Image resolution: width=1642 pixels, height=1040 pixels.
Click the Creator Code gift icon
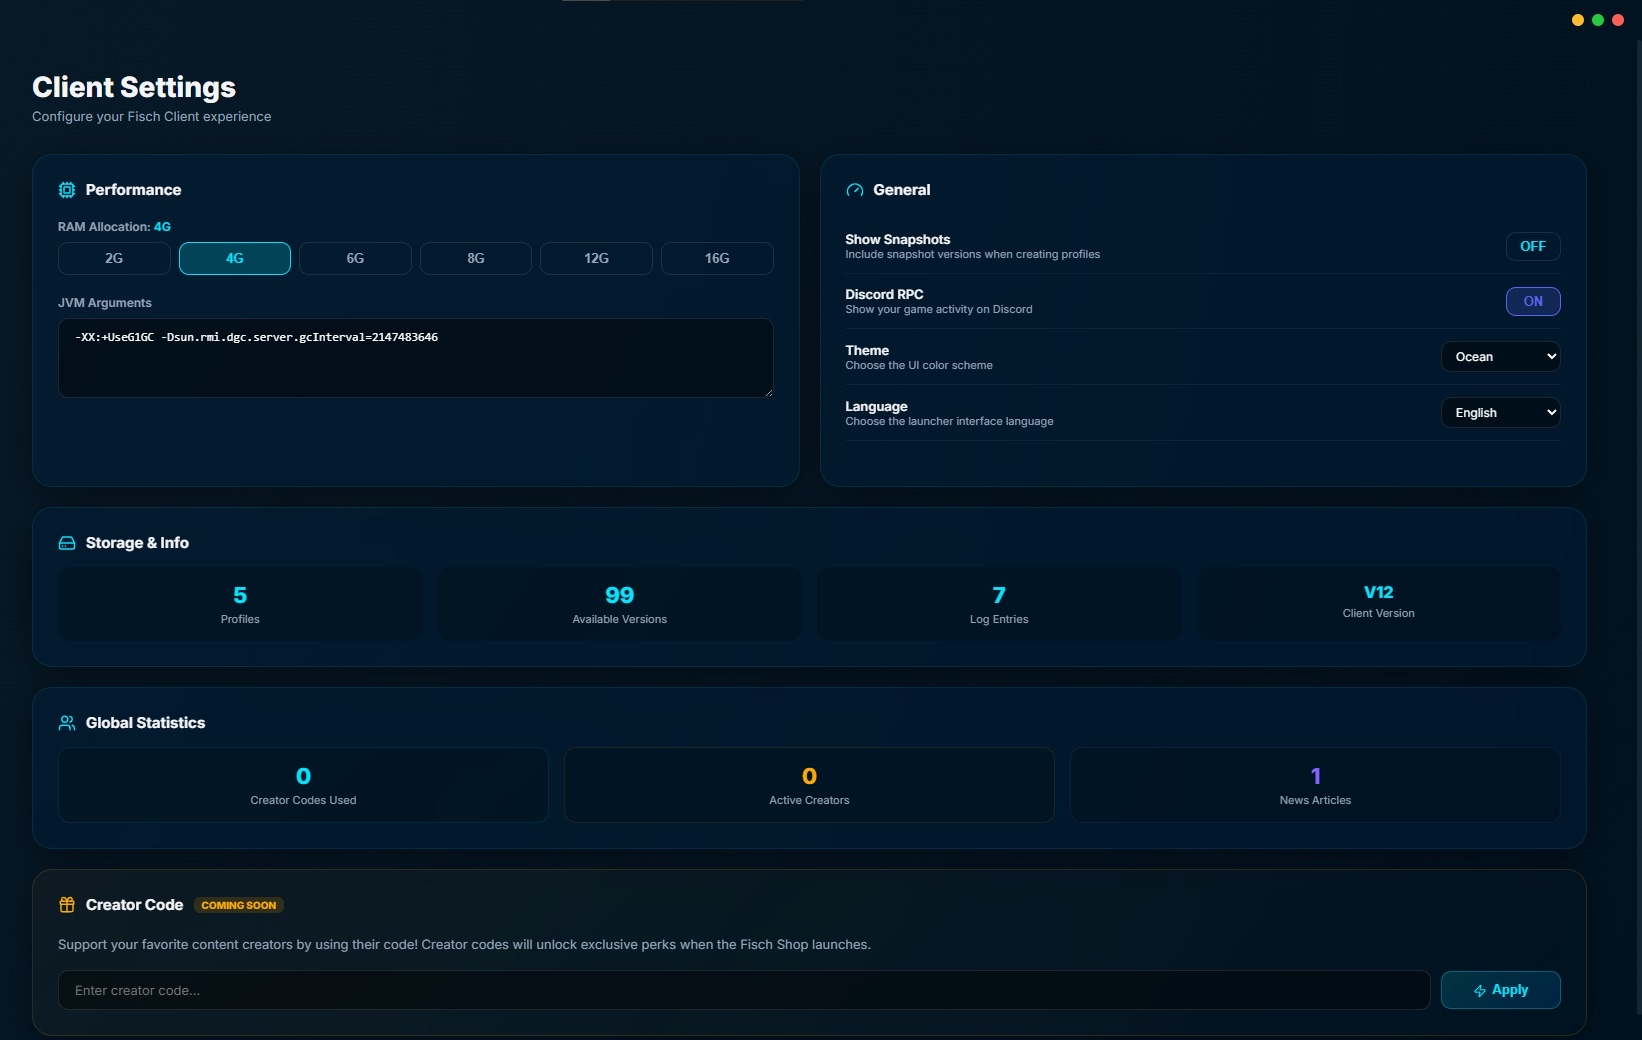coord(66,905)
